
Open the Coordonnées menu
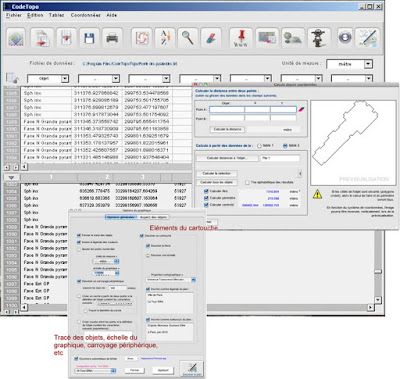pos(85,15)
